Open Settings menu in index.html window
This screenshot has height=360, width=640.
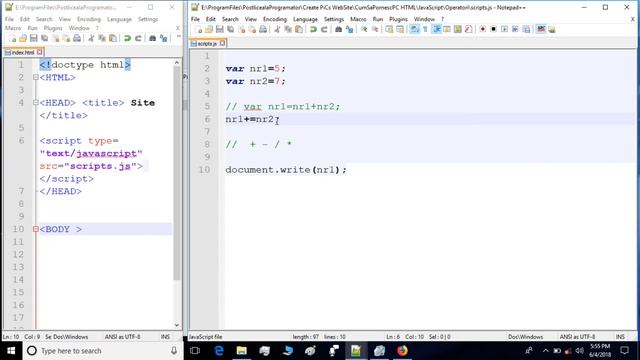[148, 19]
